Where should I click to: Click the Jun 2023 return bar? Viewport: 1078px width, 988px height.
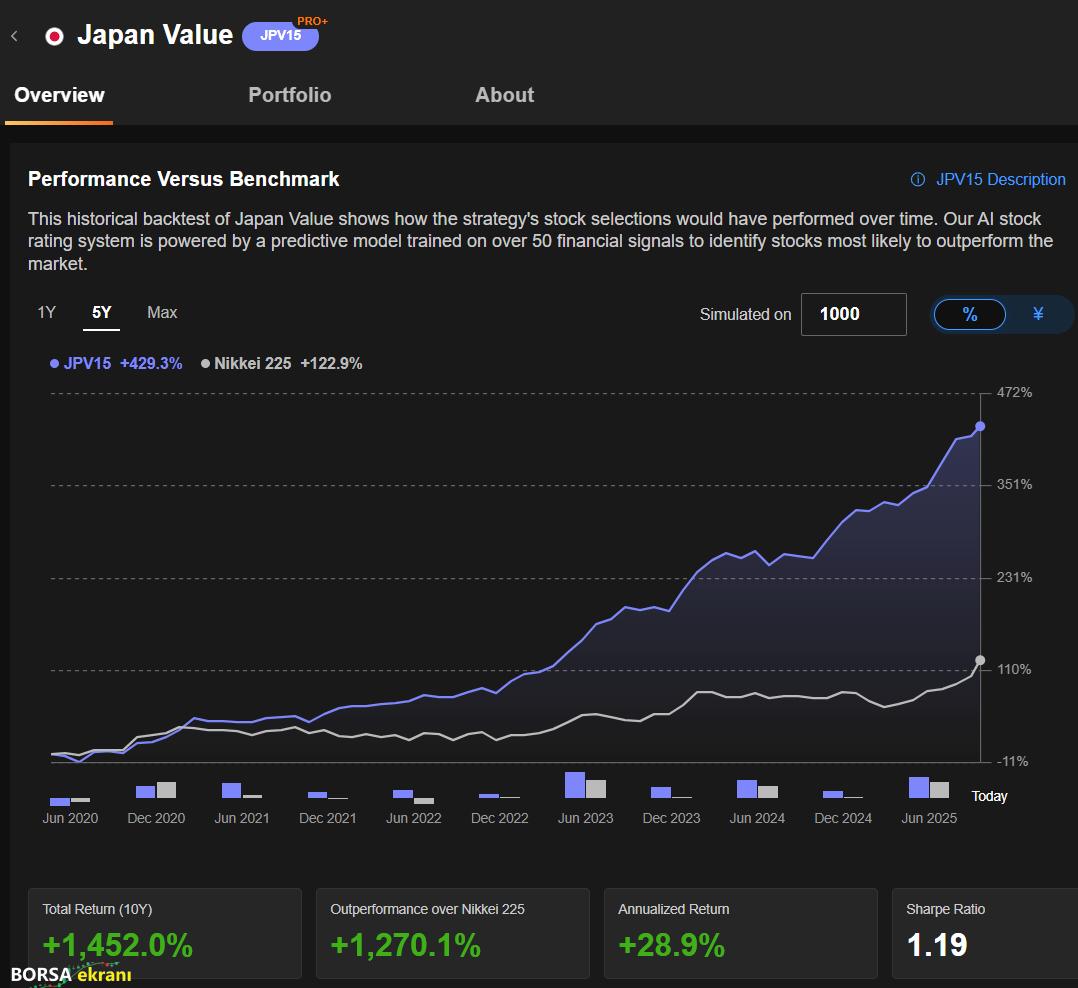tap(575, 785)
